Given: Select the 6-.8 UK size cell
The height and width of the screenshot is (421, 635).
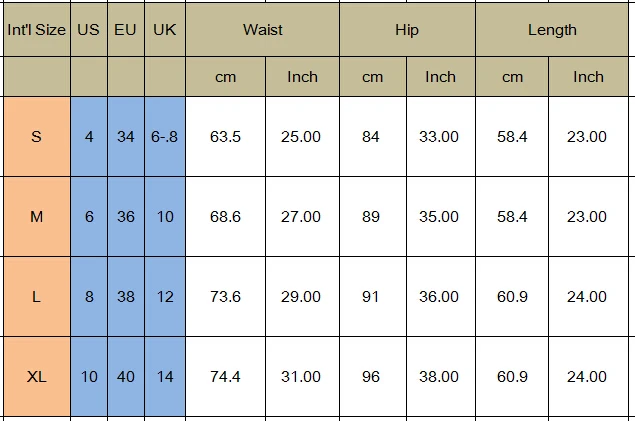Looking at the screenshot, I should click(x=165, y=137).
